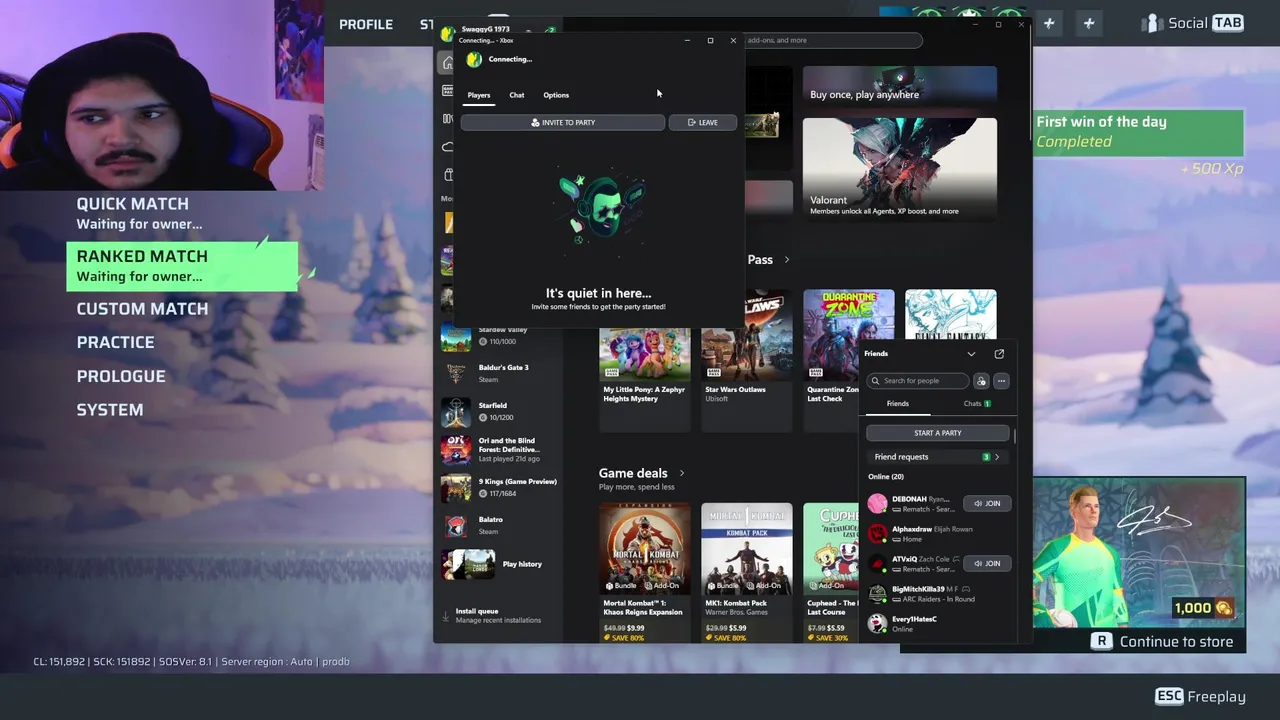Open Starfield in sidebar list

pos(499,411)
